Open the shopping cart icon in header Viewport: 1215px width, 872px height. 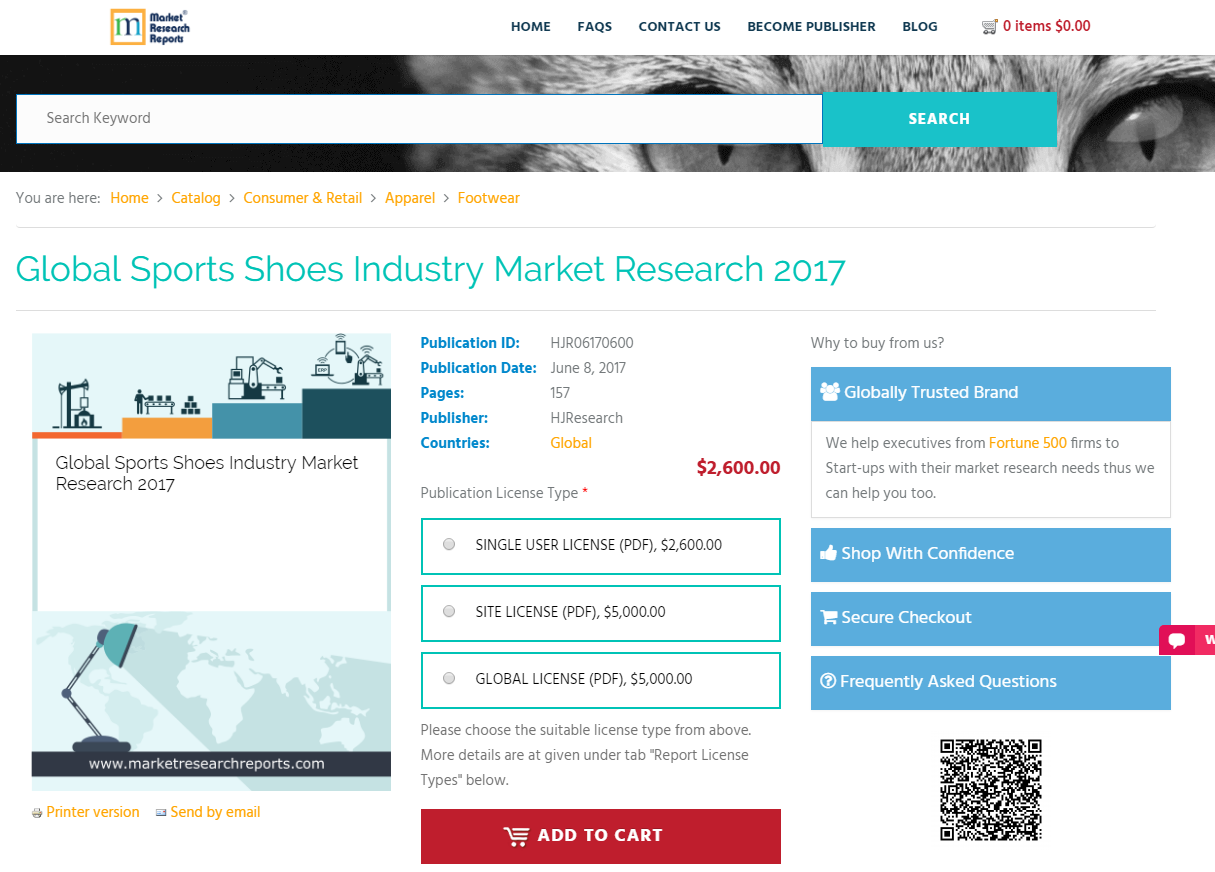990,26
